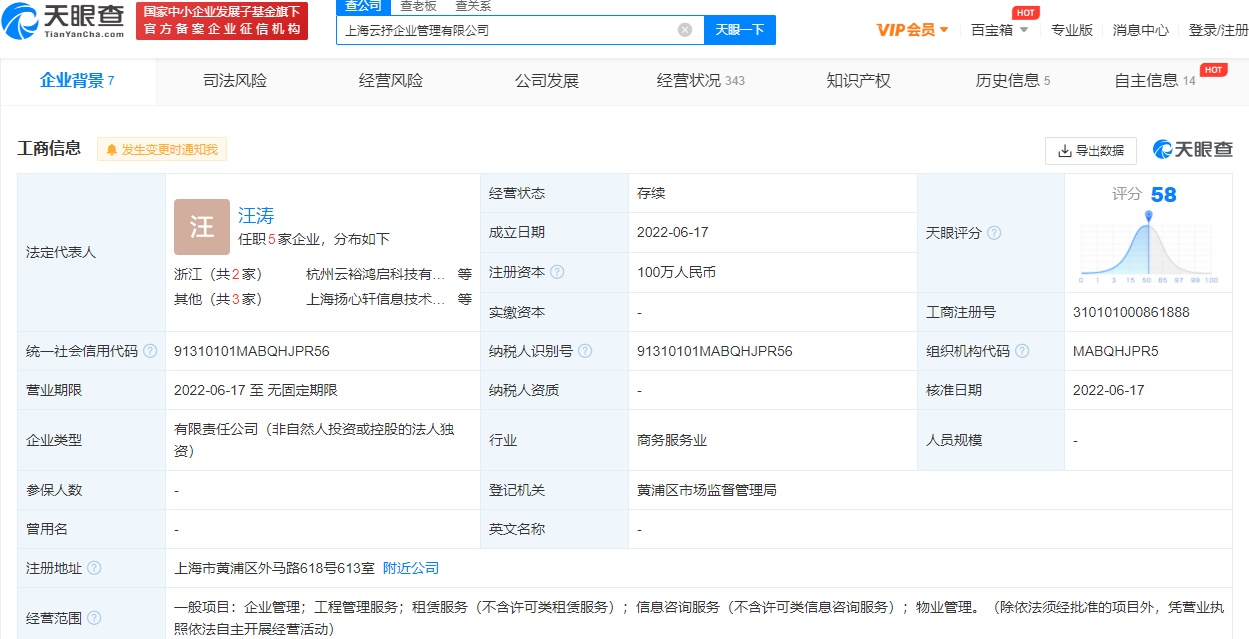The height and width of the screenshot is (639, 1249).
Task: Switch to the 经营风险 tab
Action: 391,81
